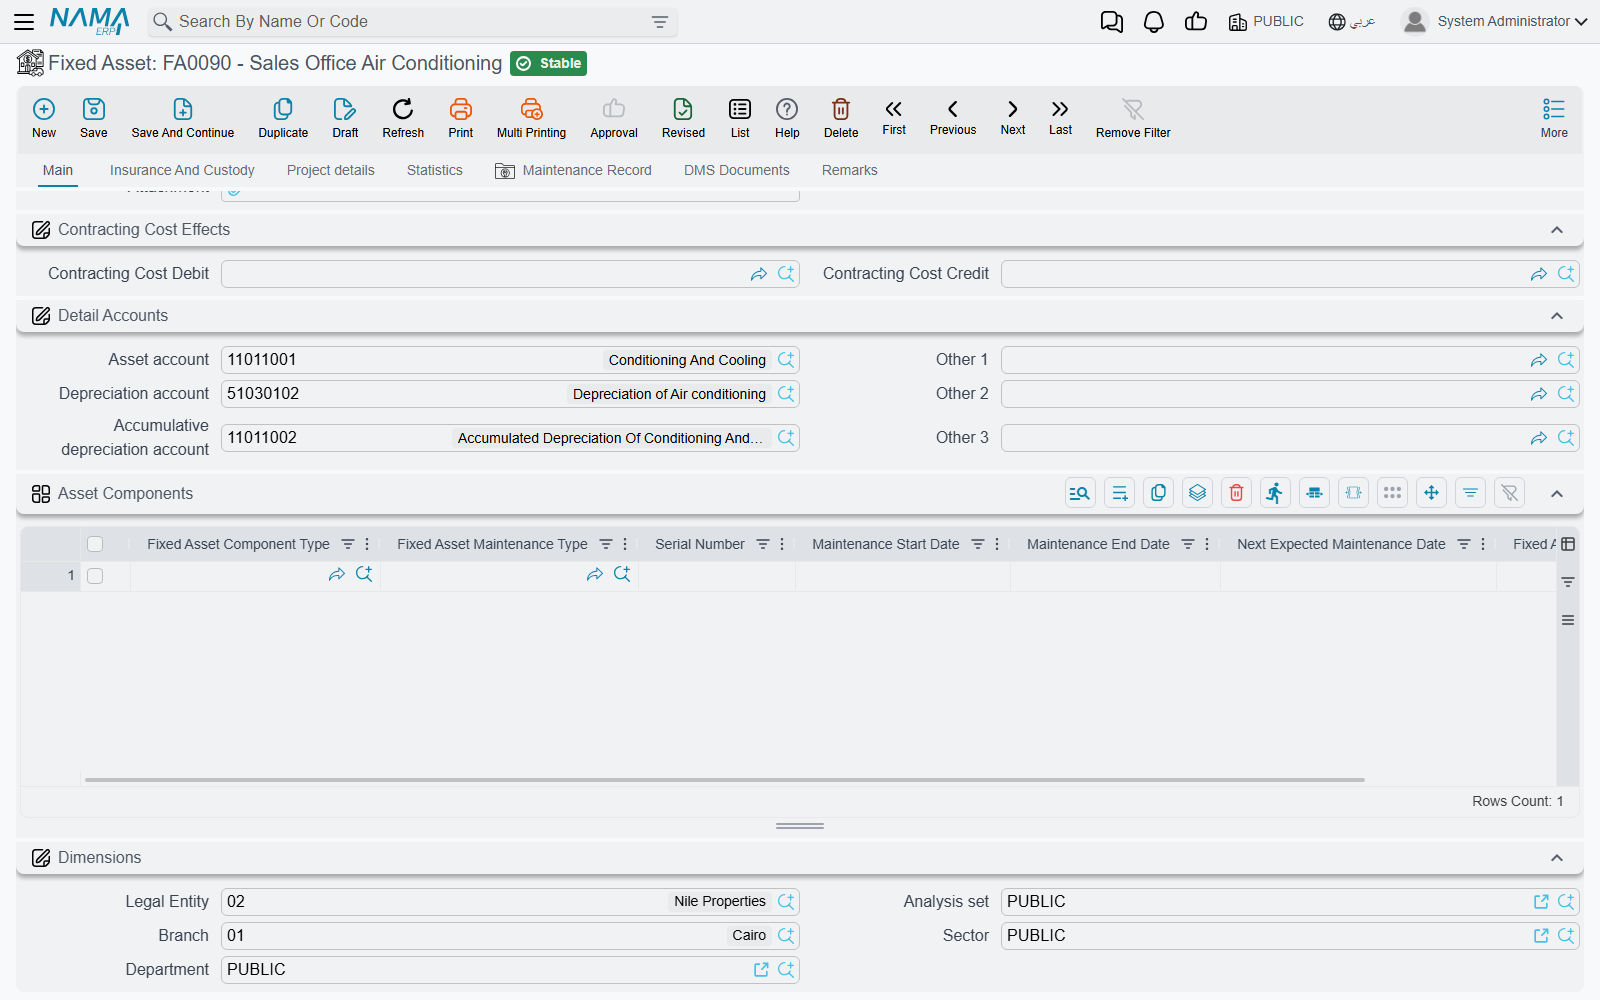
Task: Delete this fixed asset record
Action: 841,117
